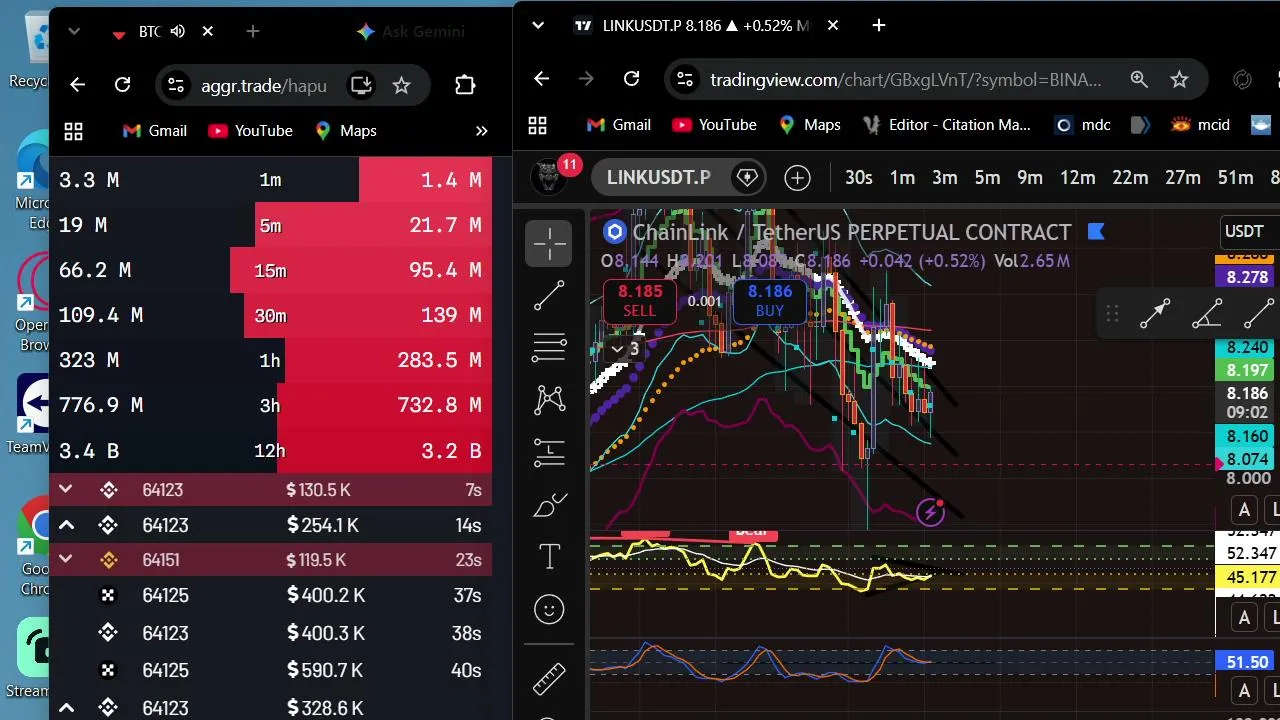Install the aggr.trade app from address bar
This screenshot has width=1280, height=720.
point(361,85)
